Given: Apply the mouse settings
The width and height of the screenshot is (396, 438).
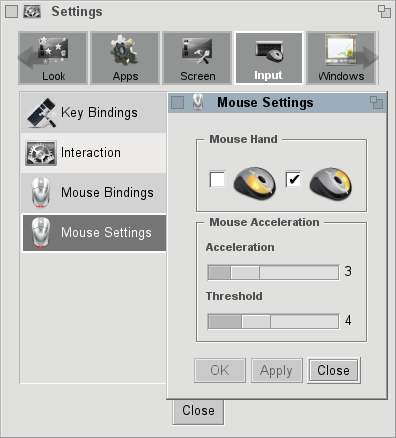Looking at the screenshot, I should pos(277,370).
